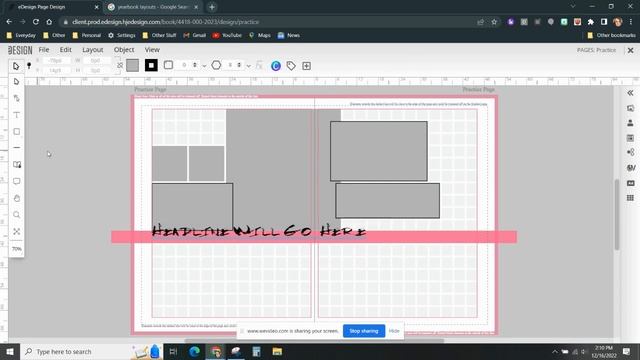Adjust the polygon sides stepper arrows
This screenshot has height=360, width=640.
(x=239, y=65)
